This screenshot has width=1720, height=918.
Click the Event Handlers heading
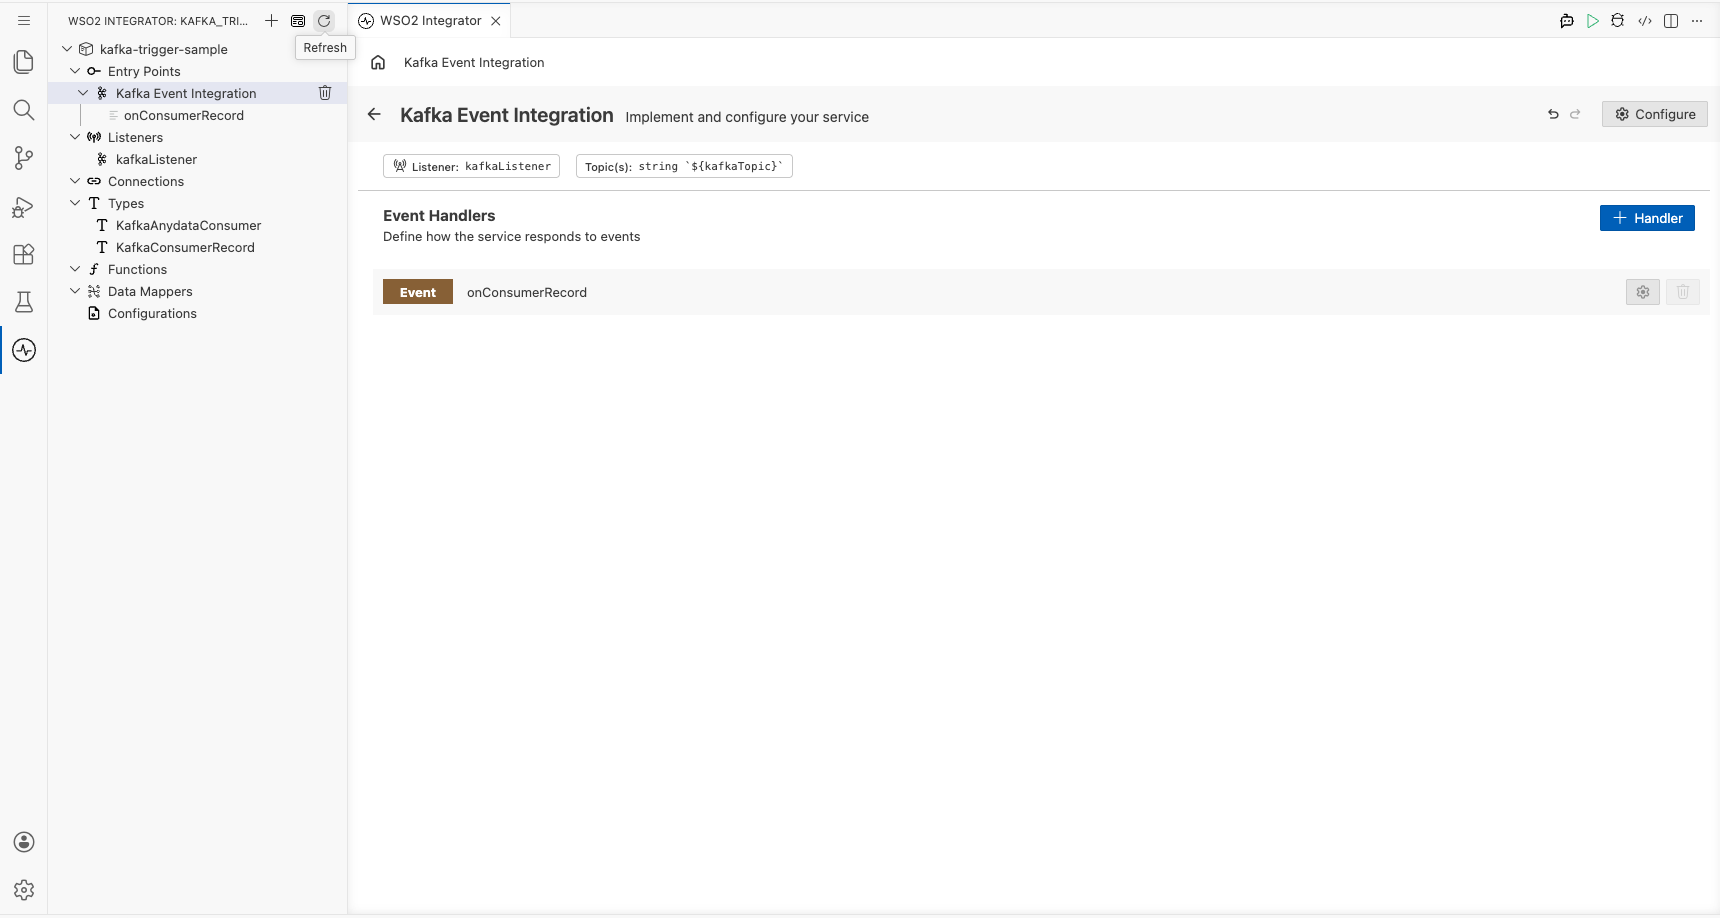[x=439, y=216]
